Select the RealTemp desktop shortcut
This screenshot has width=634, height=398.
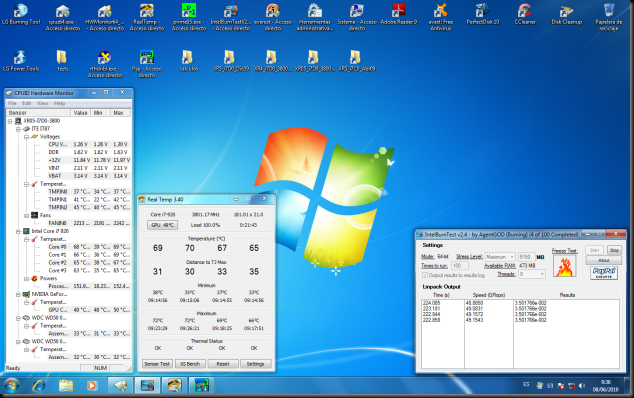147,18
